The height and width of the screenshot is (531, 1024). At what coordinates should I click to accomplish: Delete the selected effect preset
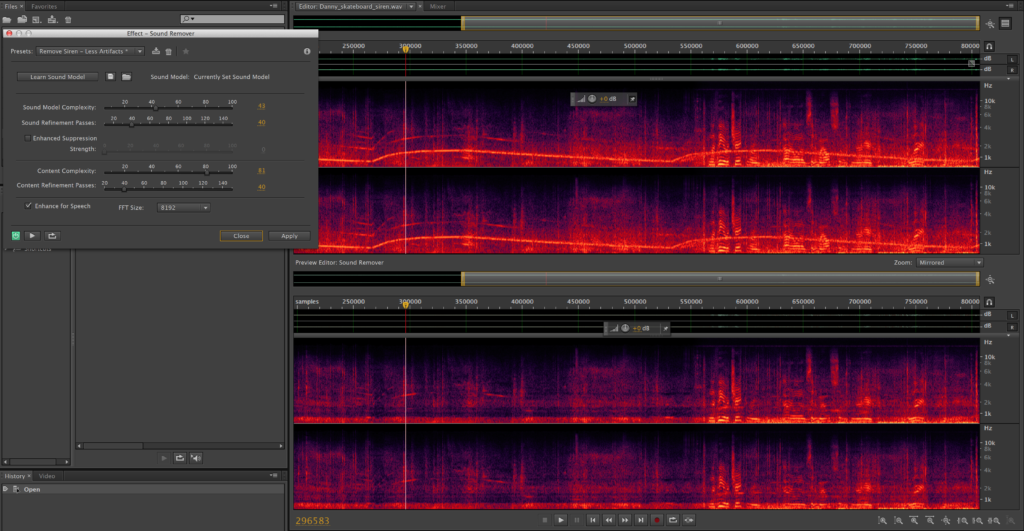click(x=168, y=51)
